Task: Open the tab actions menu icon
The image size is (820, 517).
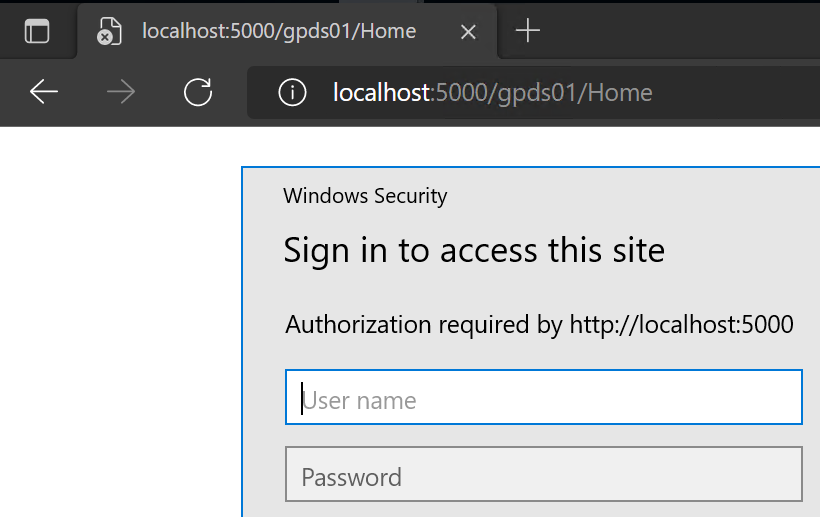Action: tap(37, 31)
